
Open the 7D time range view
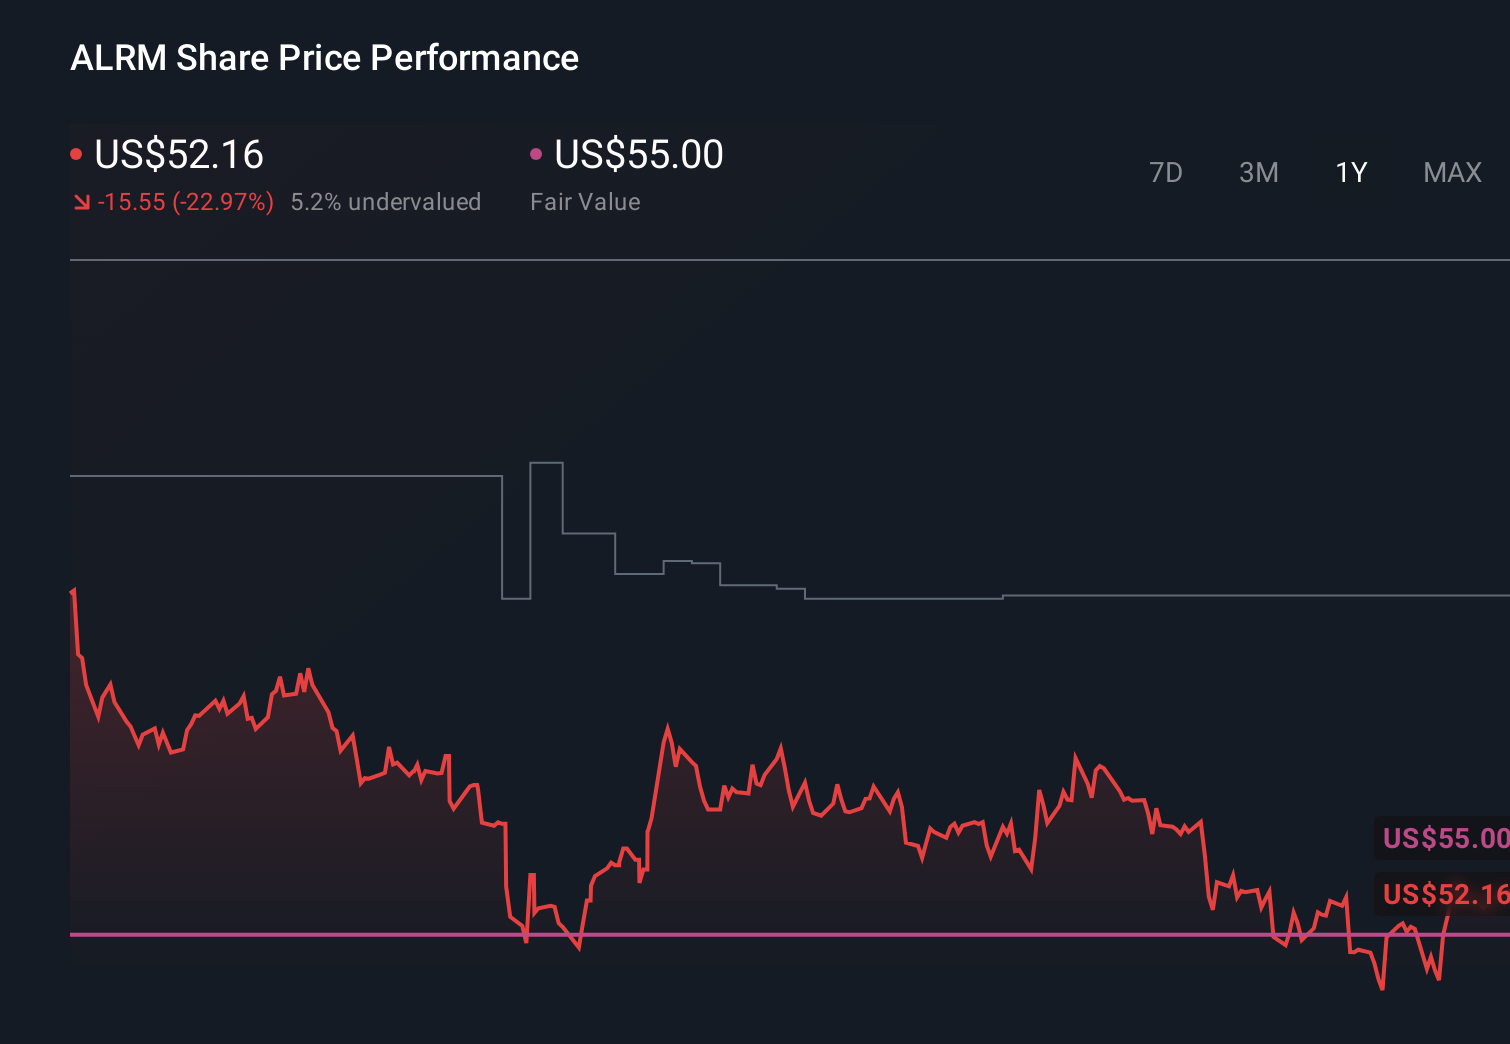click(1167, 172)
